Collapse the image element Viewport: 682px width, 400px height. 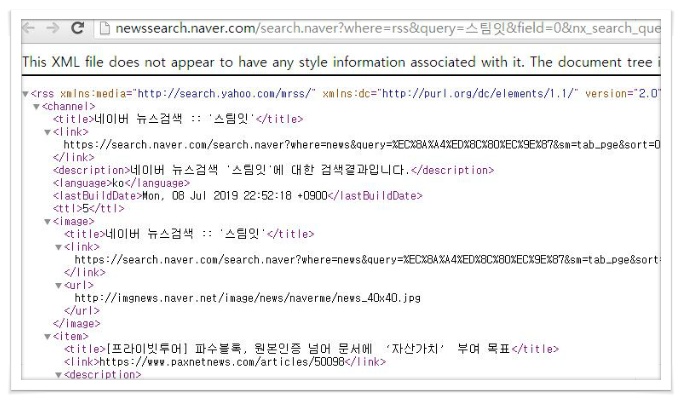click(47, 222)
